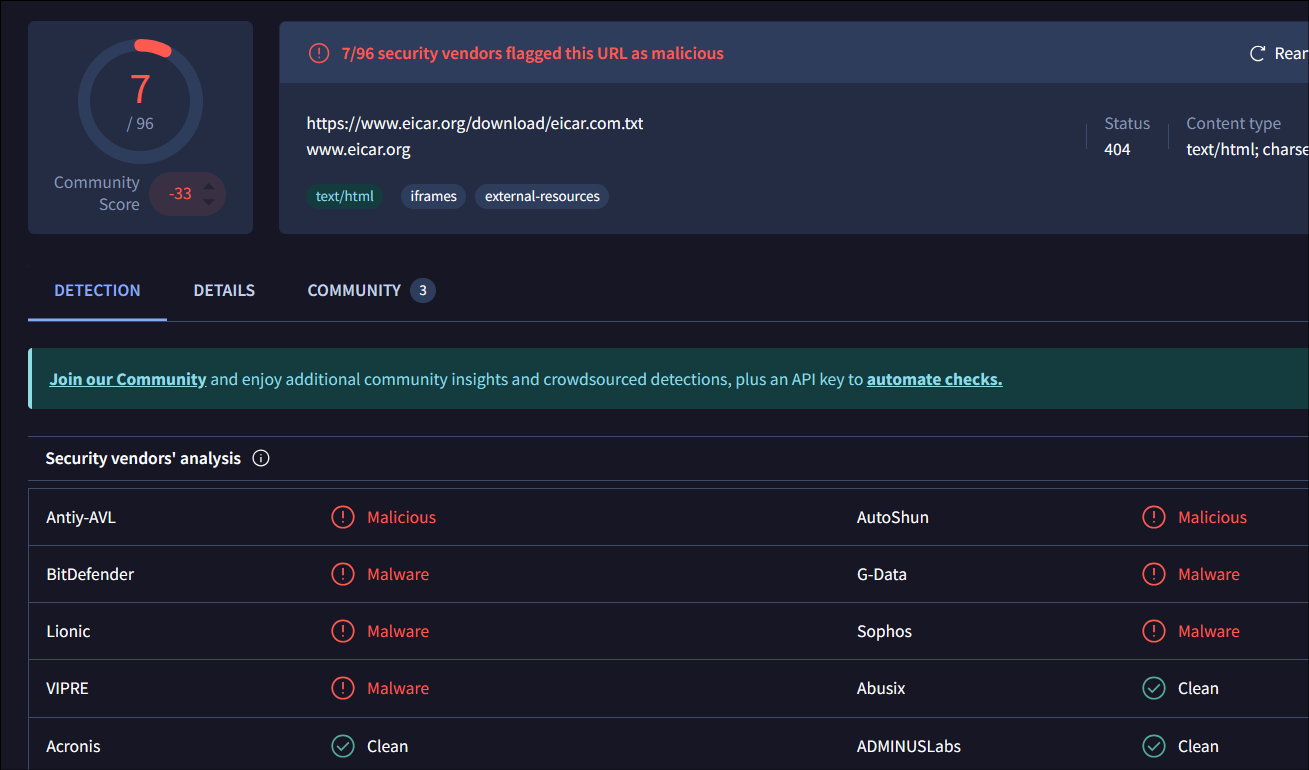Upvote the community score with up arrow
The height and width of the screenshot is (770, 1309).
208,186
